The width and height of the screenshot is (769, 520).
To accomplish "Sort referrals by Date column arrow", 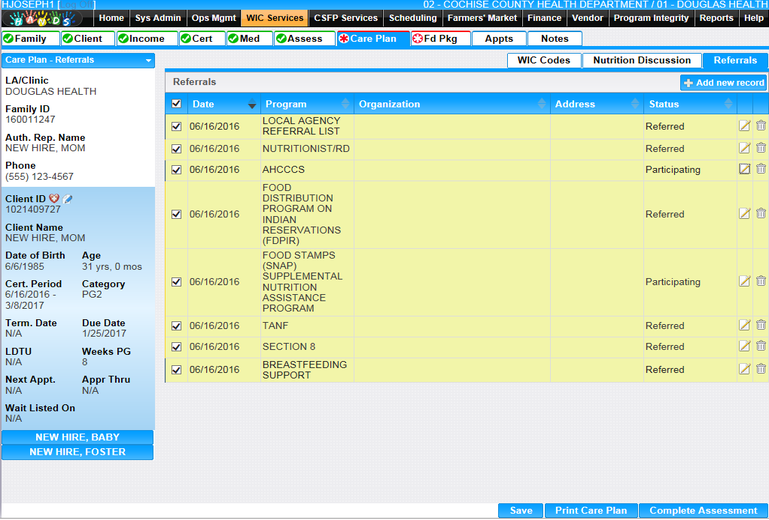I will coord(251,105).
